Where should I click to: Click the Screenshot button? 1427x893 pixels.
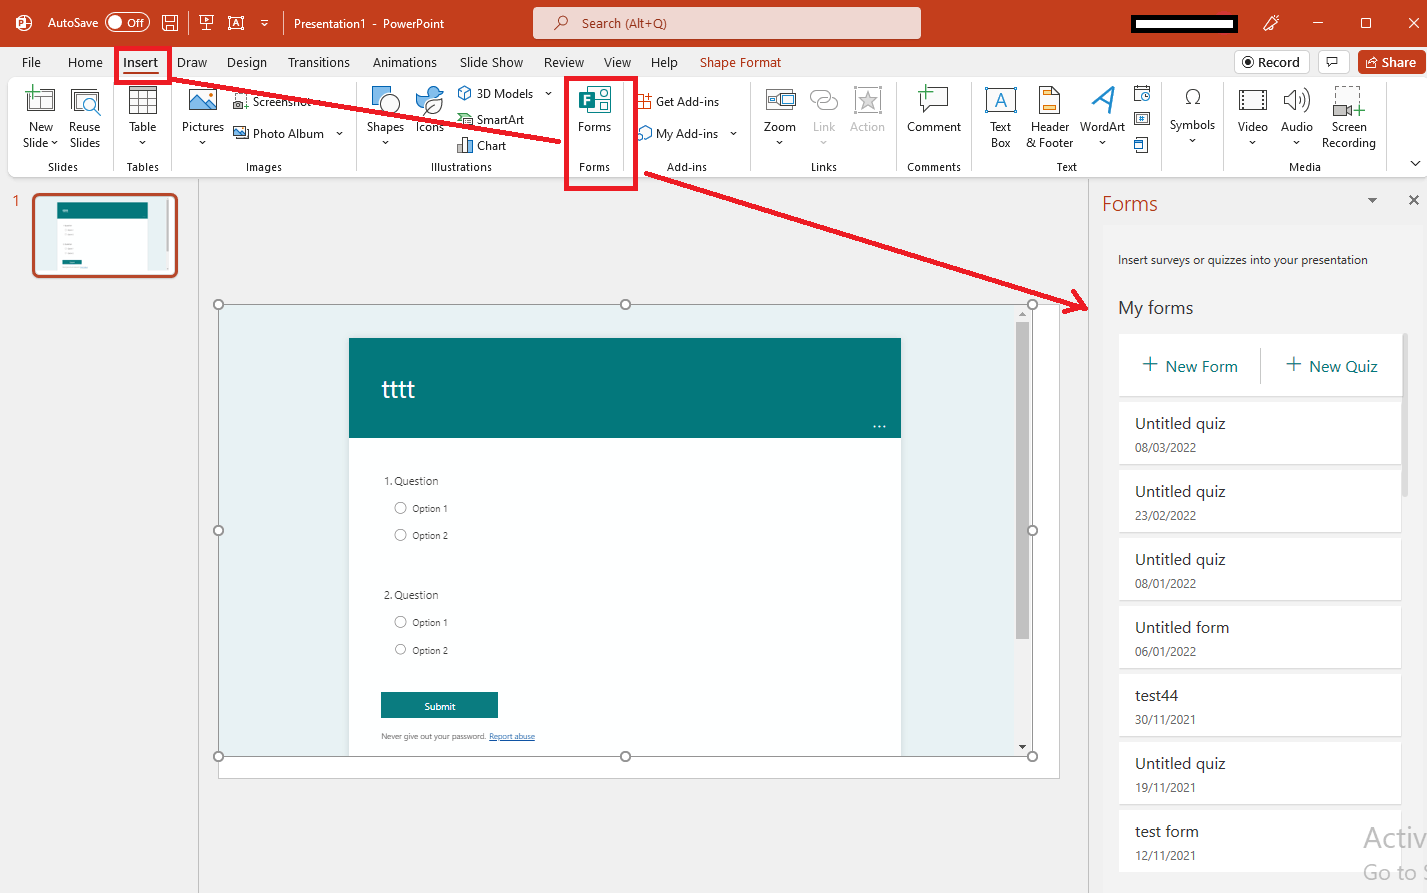pyautogui.click(x=274, y=102)
